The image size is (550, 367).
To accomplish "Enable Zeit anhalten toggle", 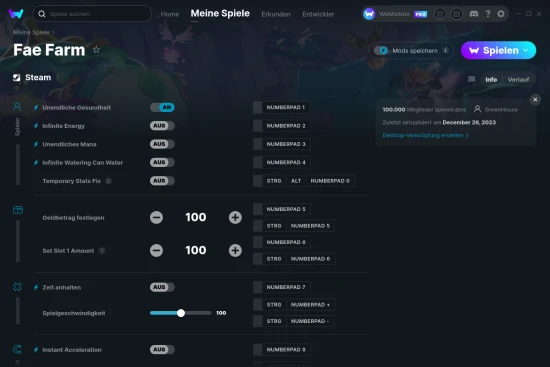I will click(x=162, y=287).
